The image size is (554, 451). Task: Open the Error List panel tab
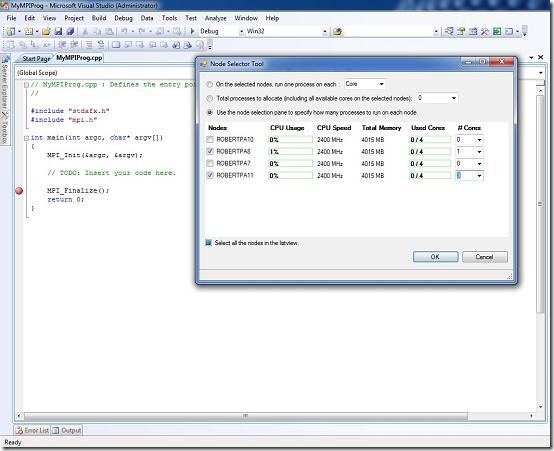click(32, 430)
